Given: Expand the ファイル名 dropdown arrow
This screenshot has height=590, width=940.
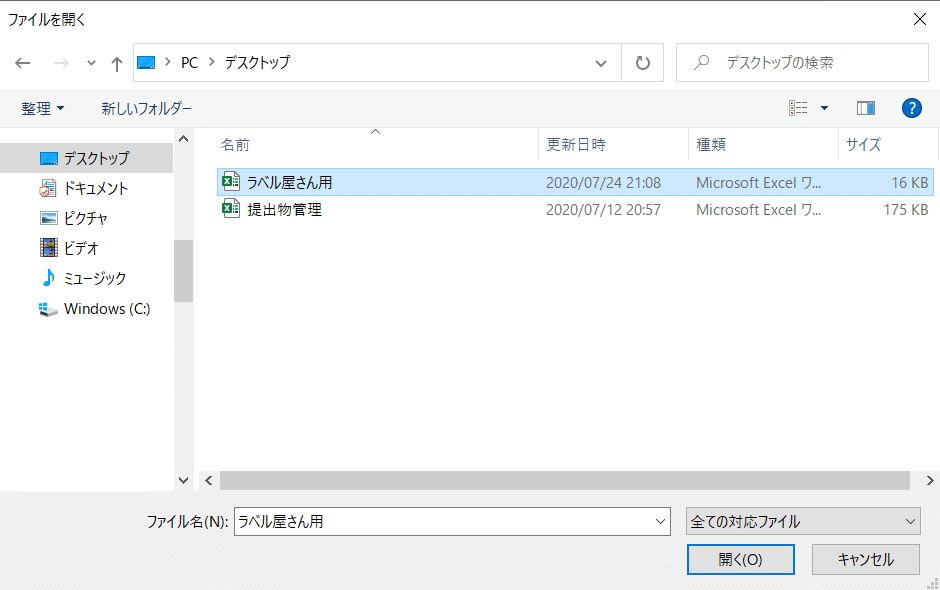Looking at the screenshot, I should pos(661,522).
